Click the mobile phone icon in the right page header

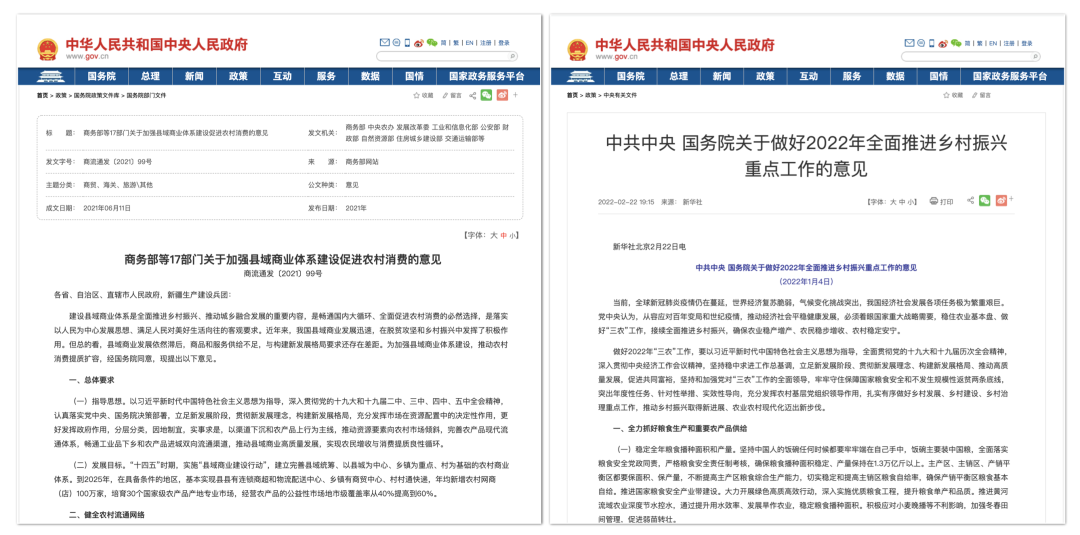click(932, 43)
